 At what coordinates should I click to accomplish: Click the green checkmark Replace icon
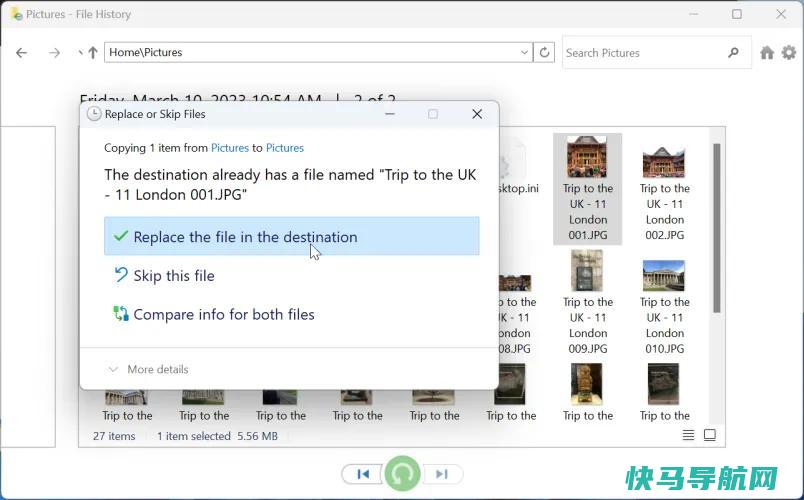(x=120, y=236)
